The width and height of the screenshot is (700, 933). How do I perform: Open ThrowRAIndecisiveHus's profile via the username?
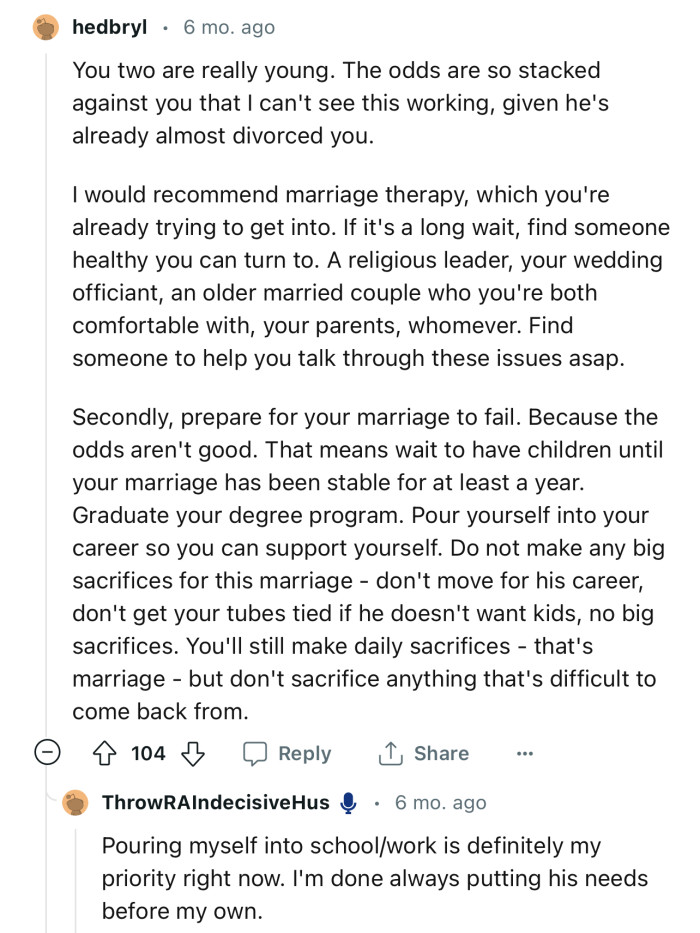click(x=215, y=802)
